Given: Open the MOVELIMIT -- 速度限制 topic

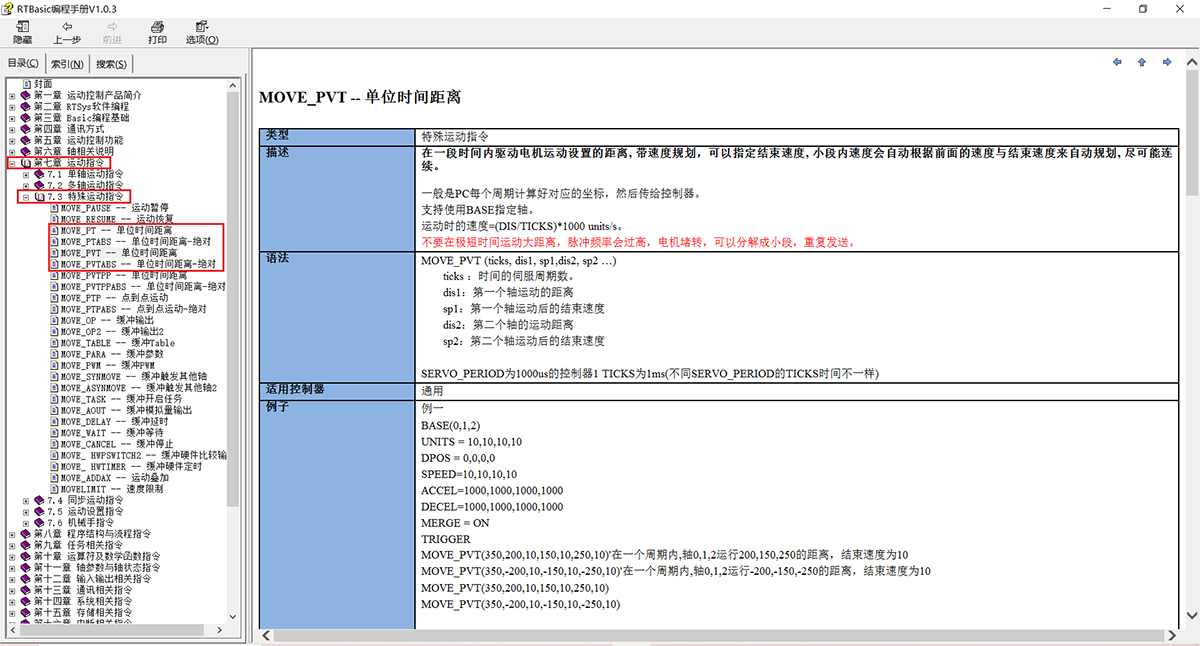Looking at the screenshot, I should pos(113,489).
